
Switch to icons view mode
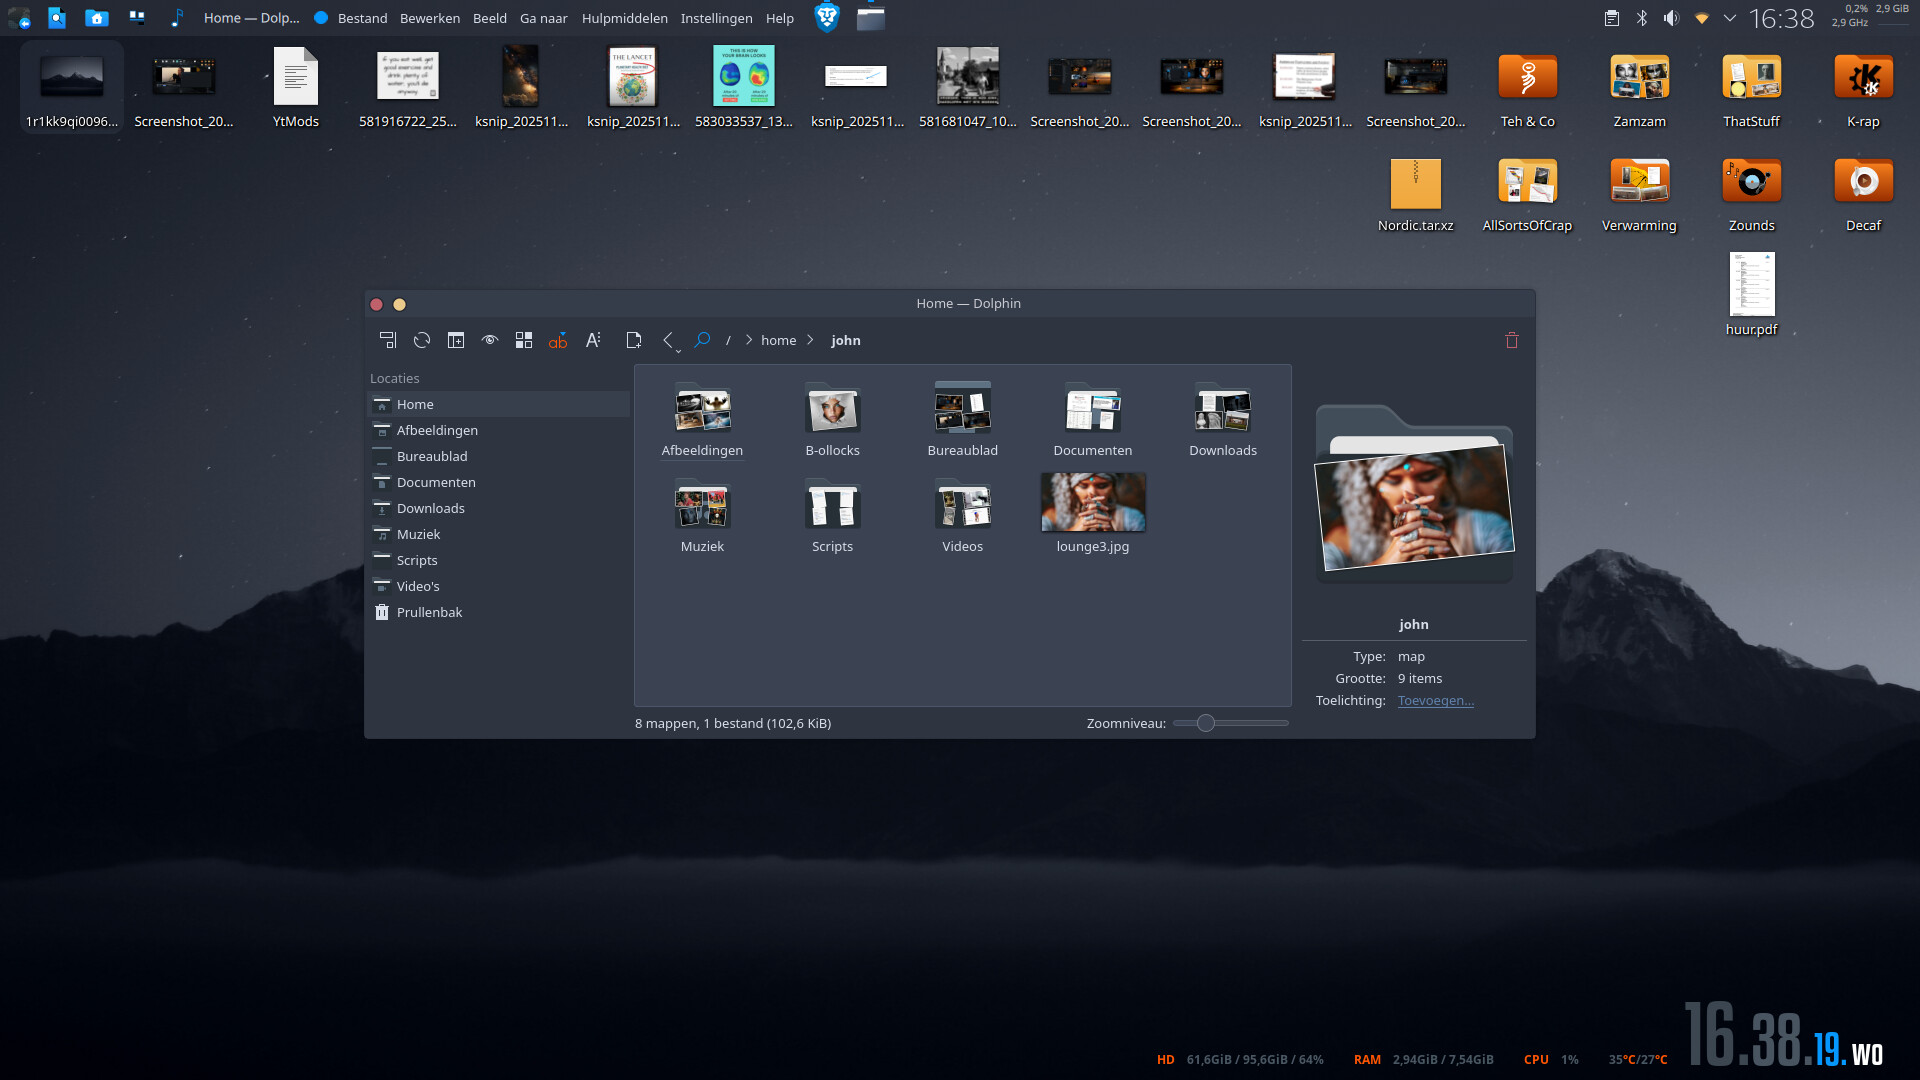tap(524, 340)
